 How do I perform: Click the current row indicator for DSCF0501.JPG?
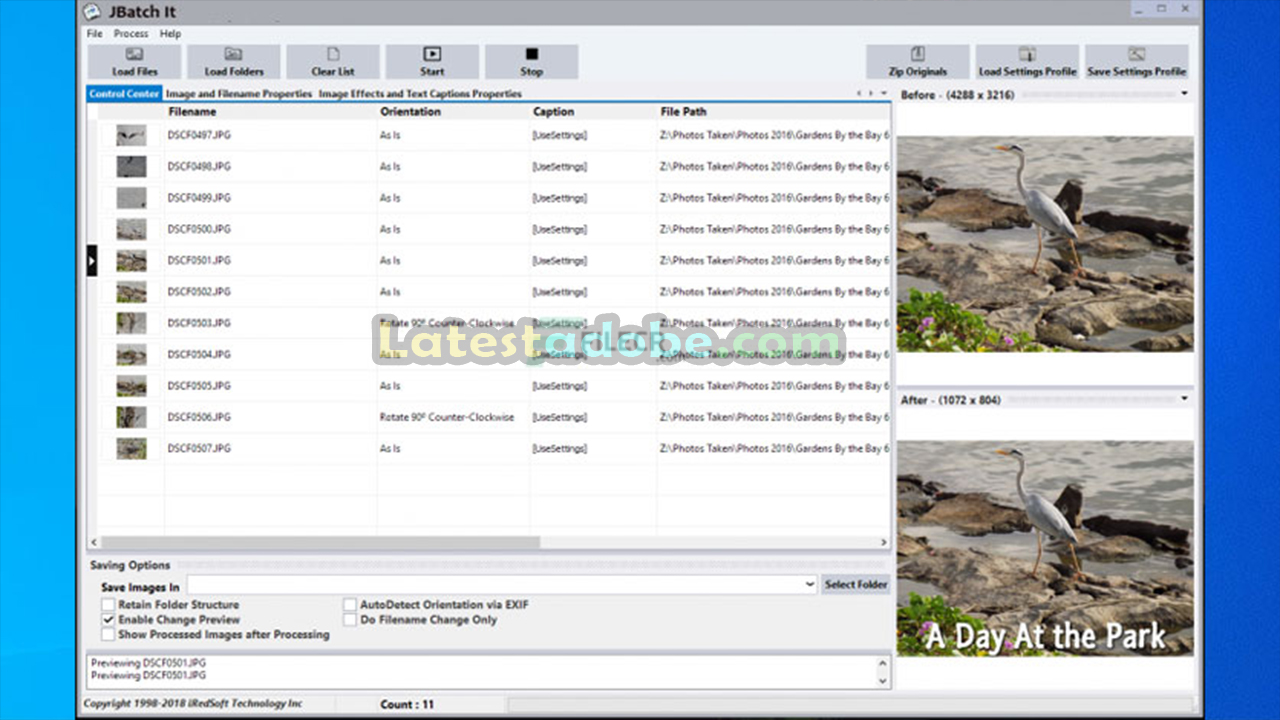click(92, 261)
